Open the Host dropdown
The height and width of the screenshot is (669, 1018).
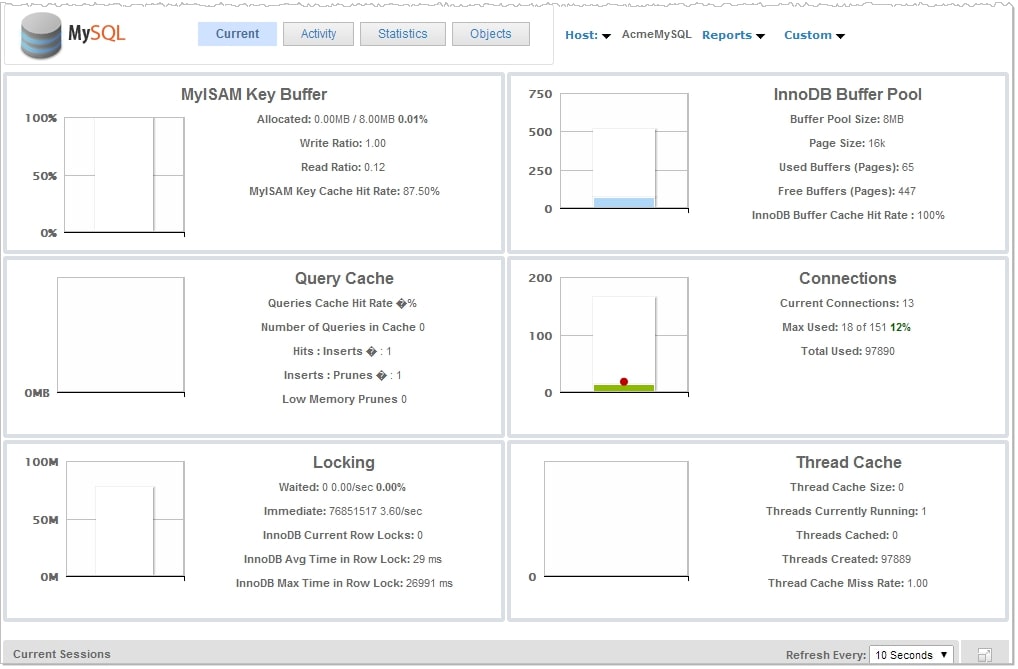coord(587,34)
